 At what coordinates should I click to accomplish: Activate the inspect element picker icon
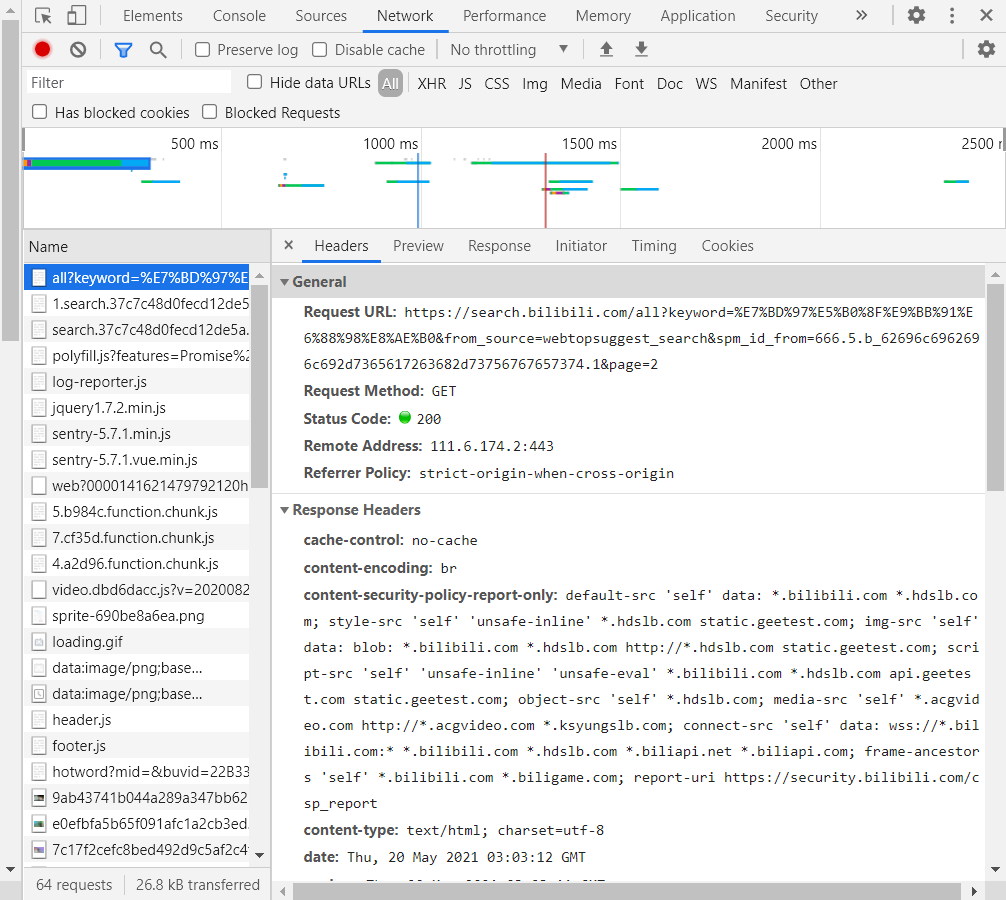click(43, 15)
